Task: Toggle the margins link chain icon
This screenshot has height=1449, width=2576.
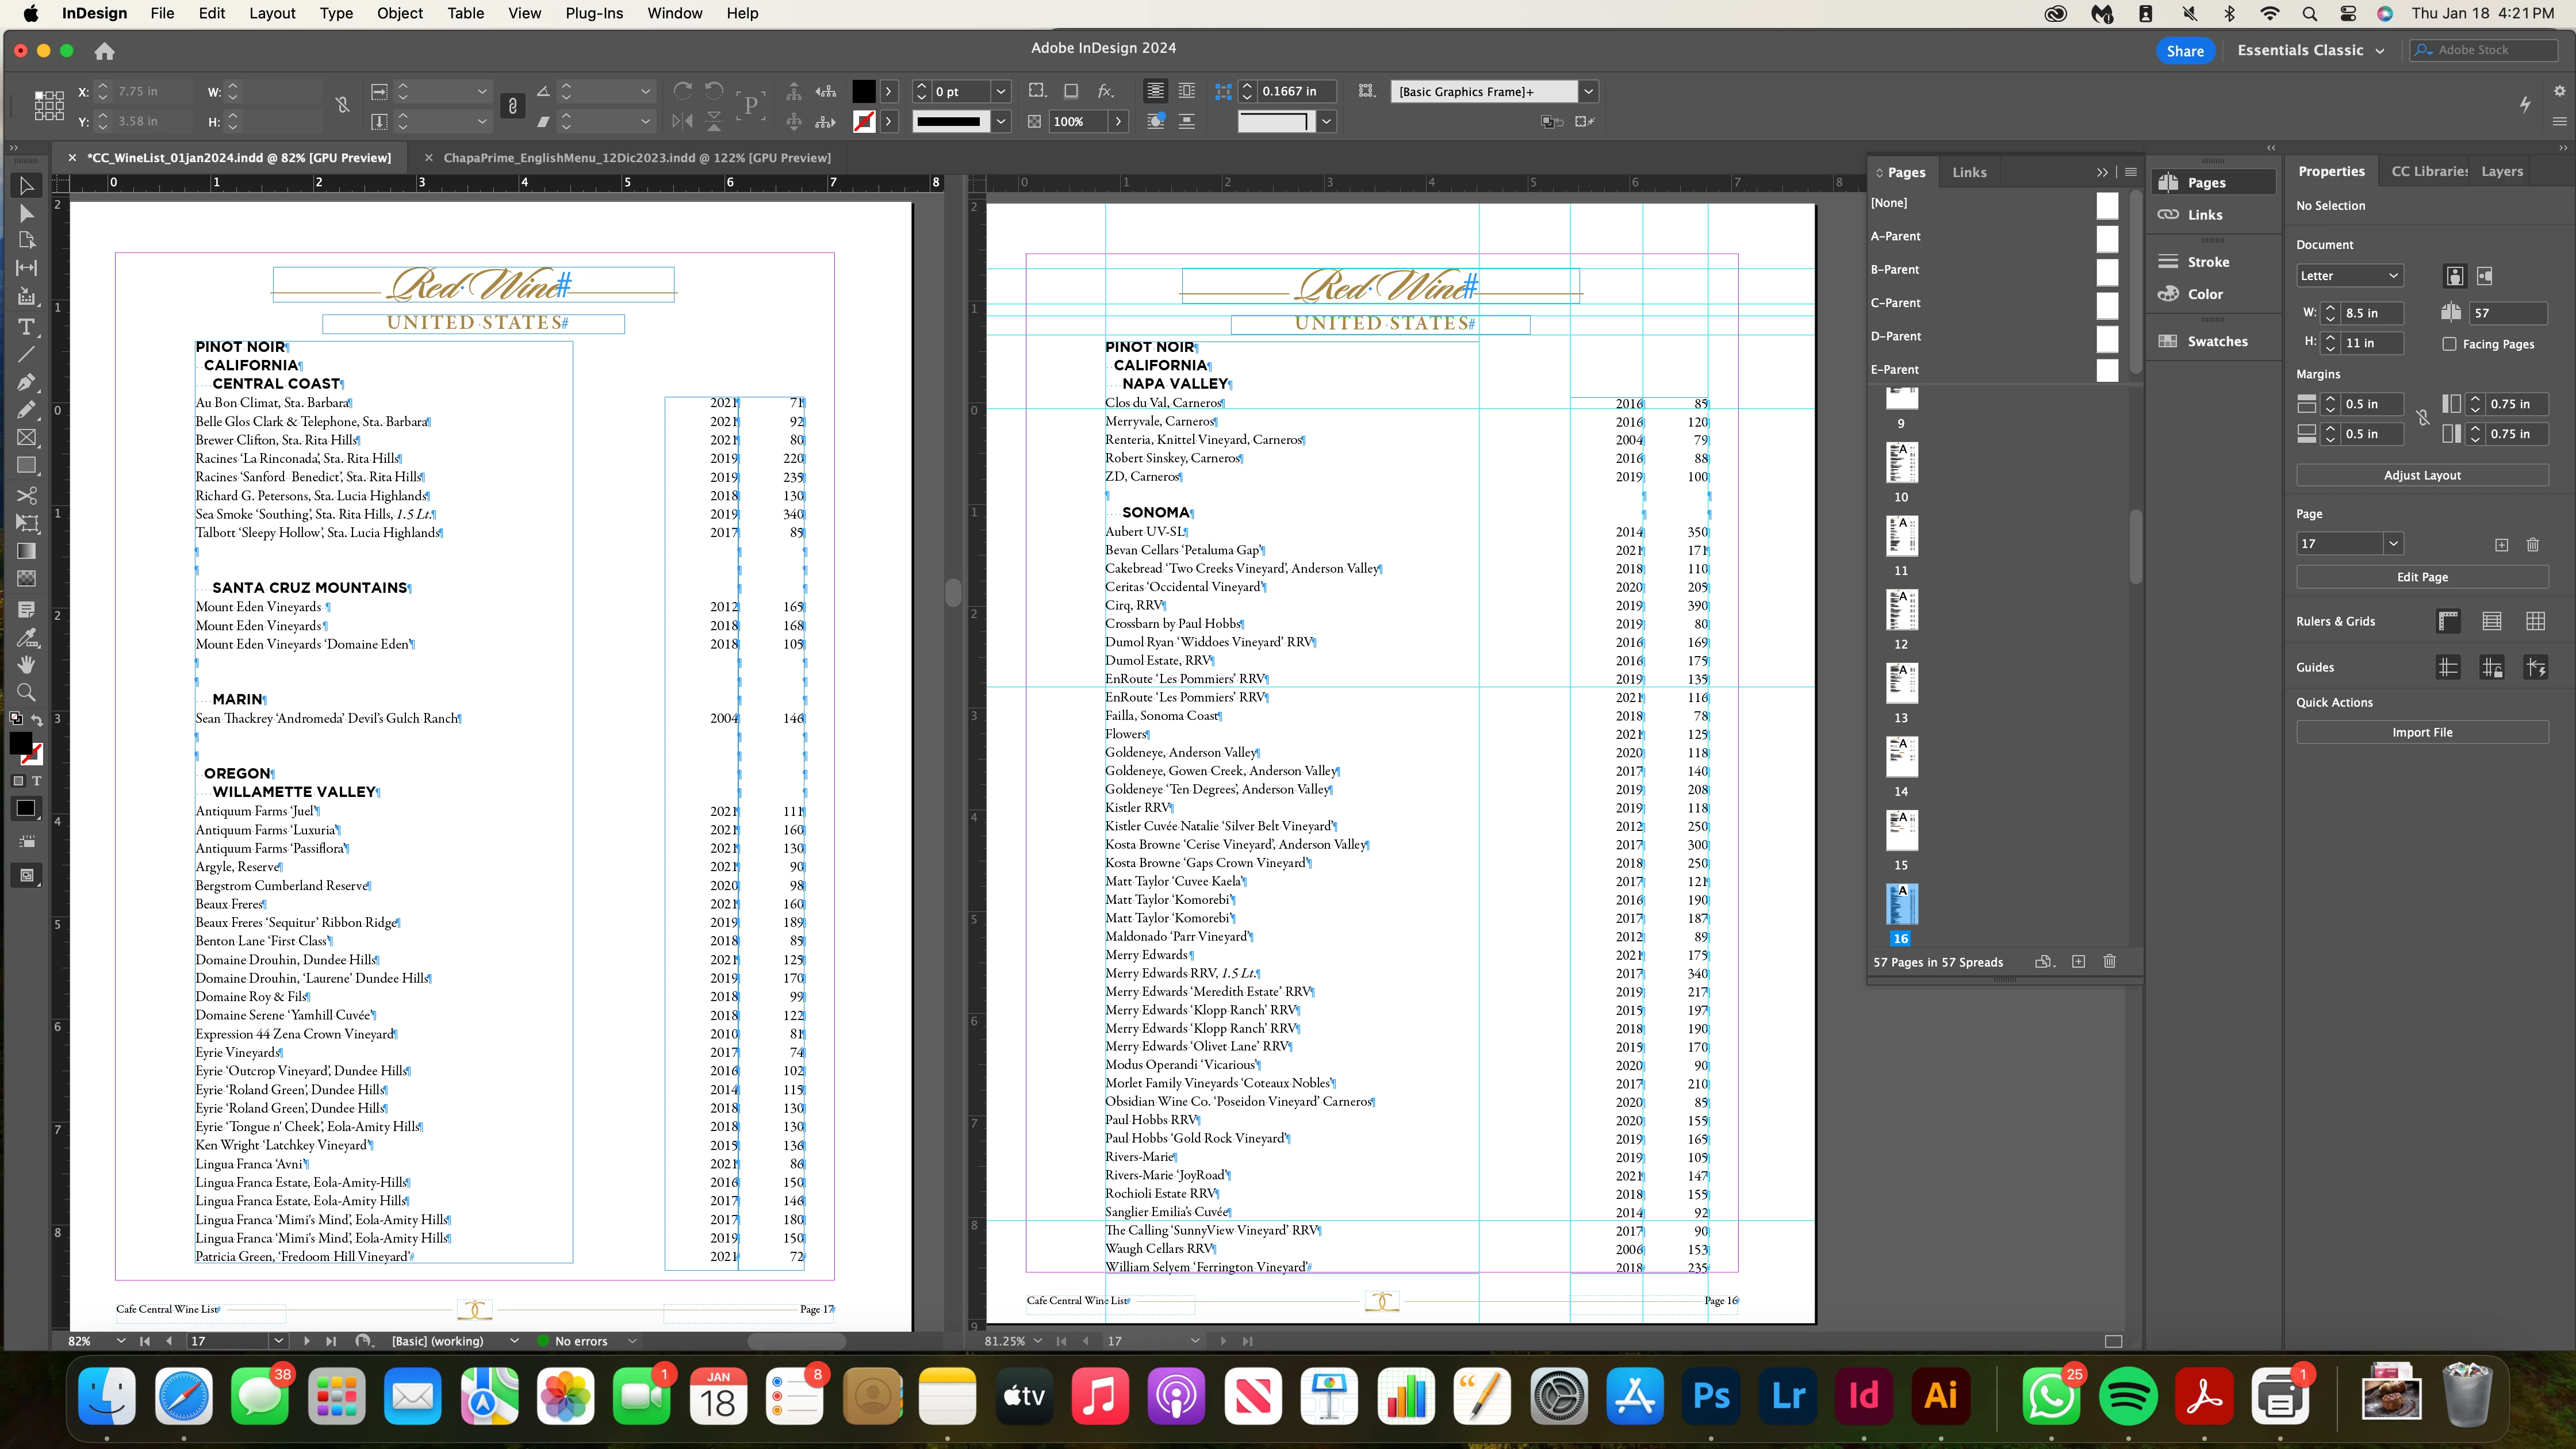Action: pos(2423,418)
